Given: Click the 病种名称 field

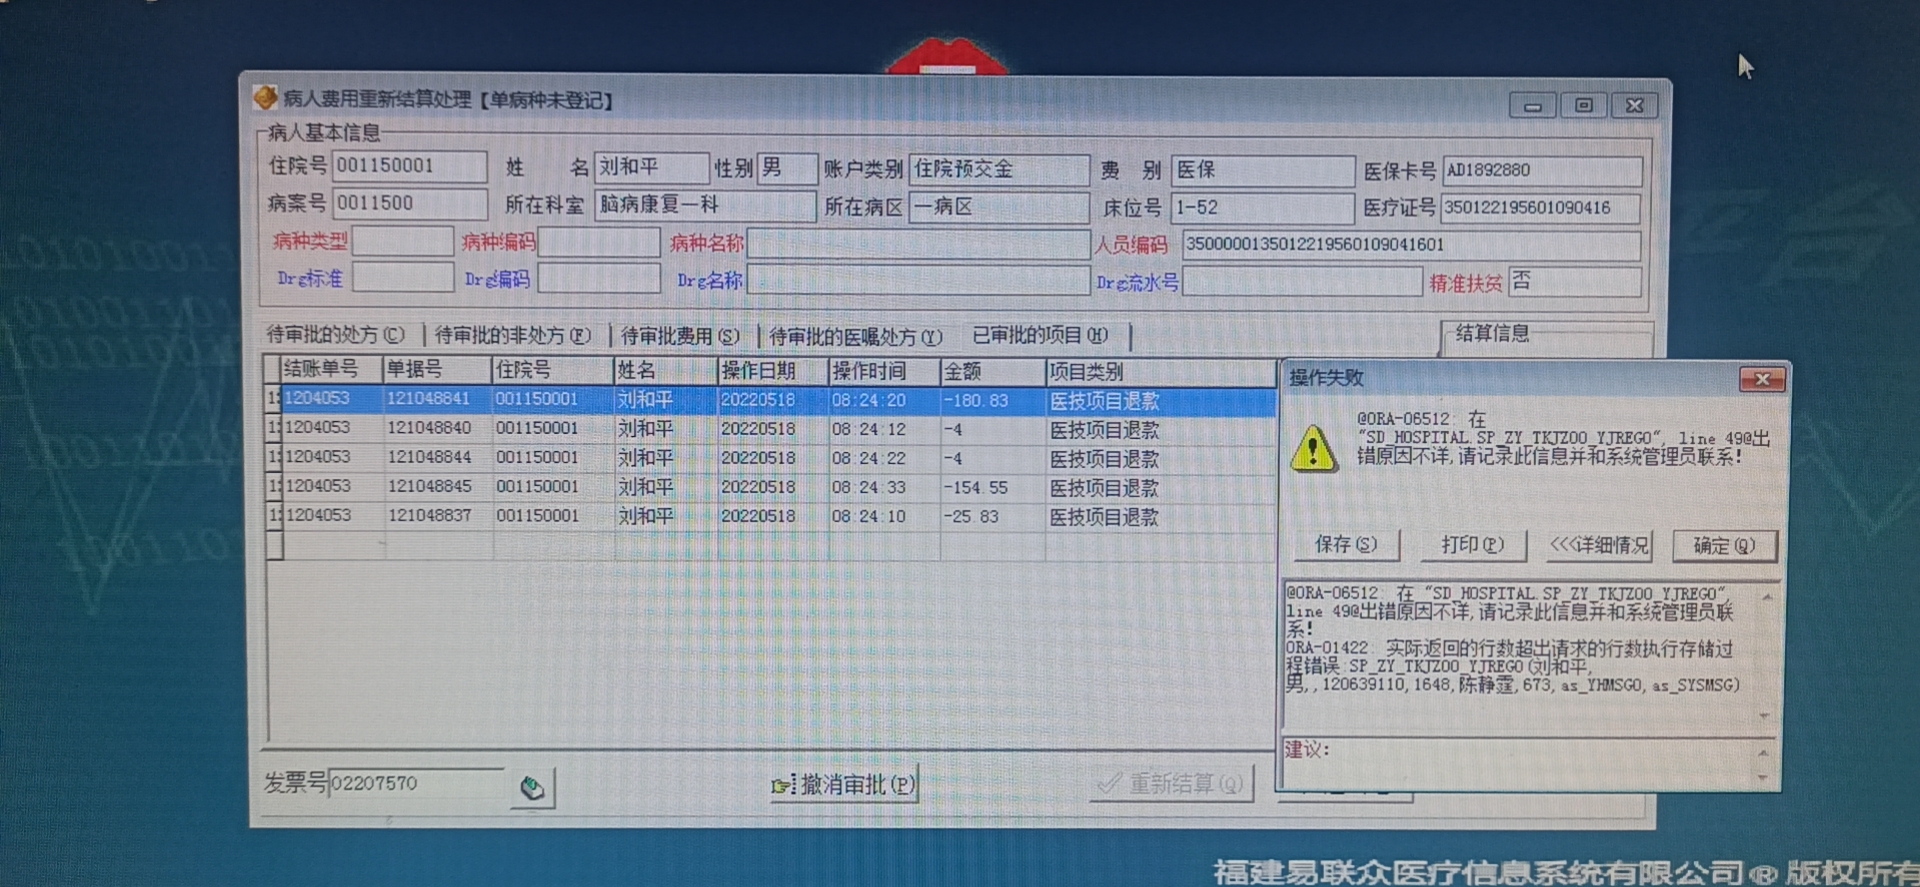Looking at the screenshot, I should pos(918,243).
